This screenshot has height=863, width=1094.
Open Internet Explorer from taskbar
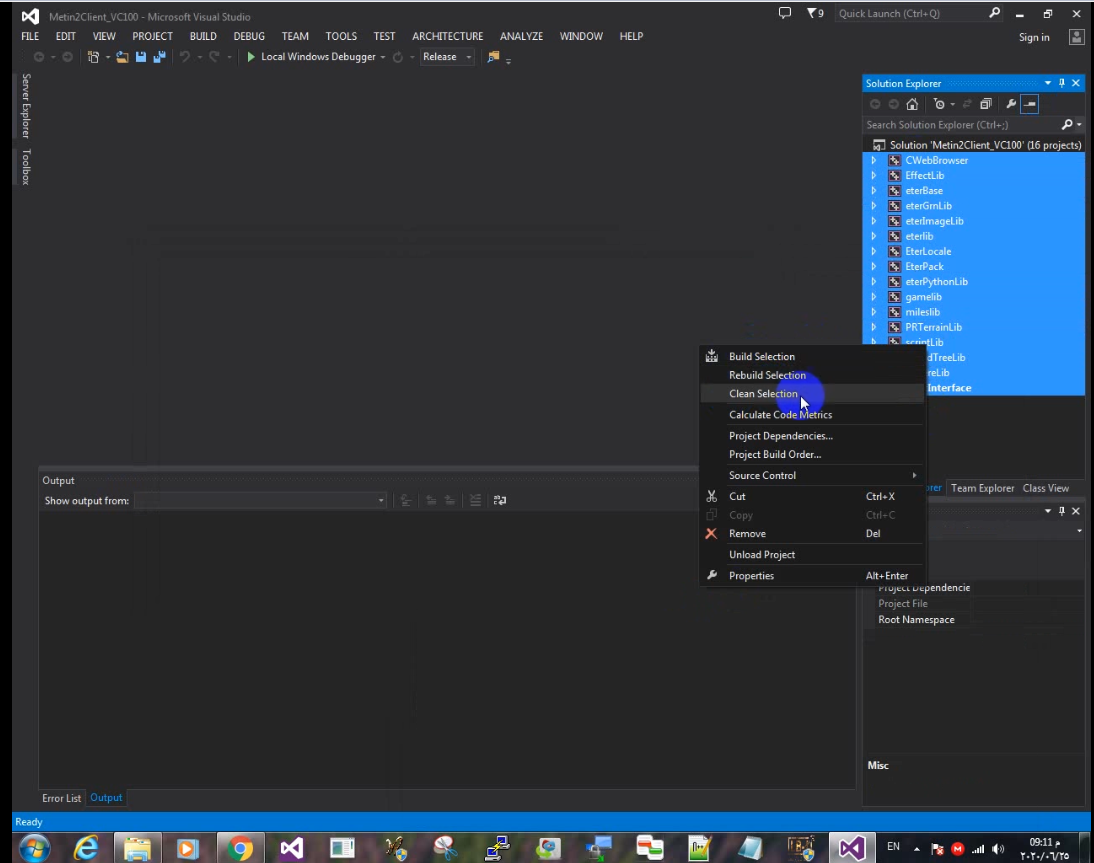(86, 848)
